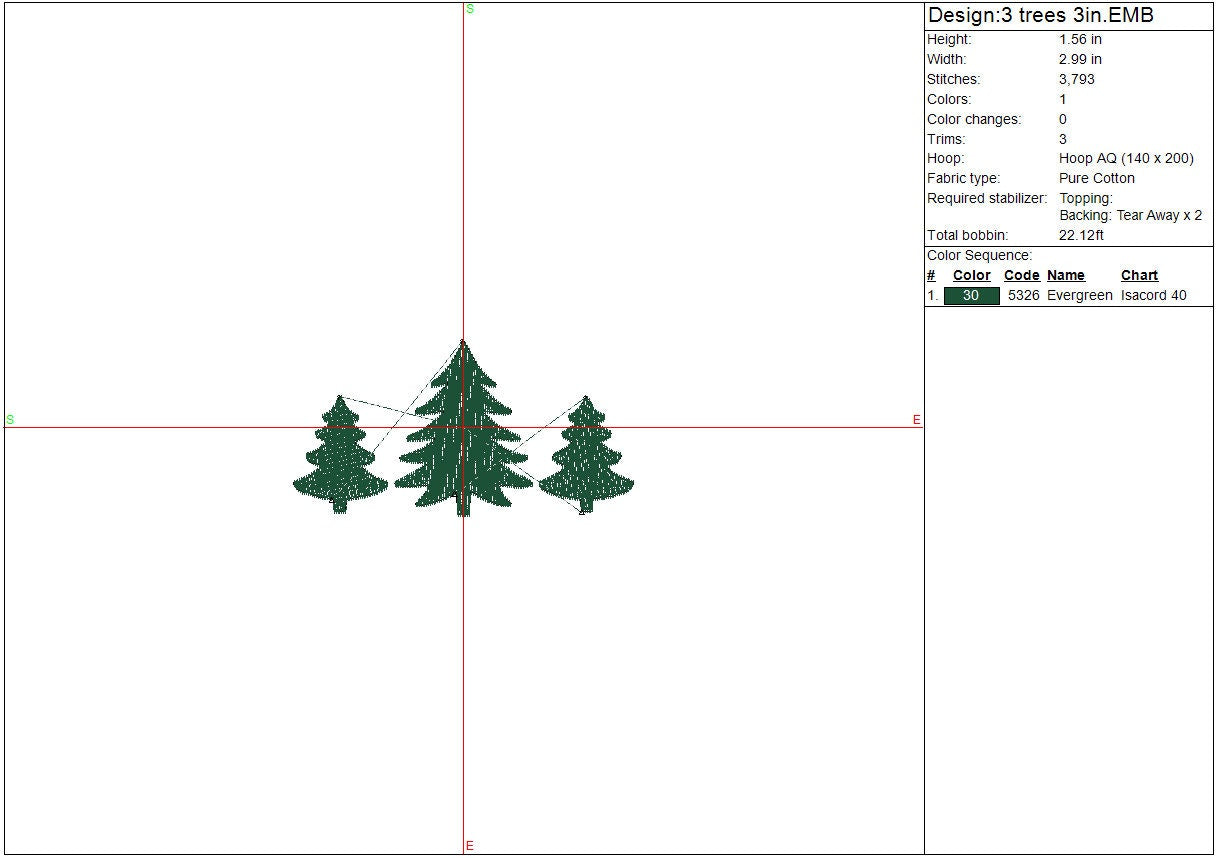Screen dimensions: 1218x858
Task: Click the red E marker on right edge
Action: click(x=916, y=420)
